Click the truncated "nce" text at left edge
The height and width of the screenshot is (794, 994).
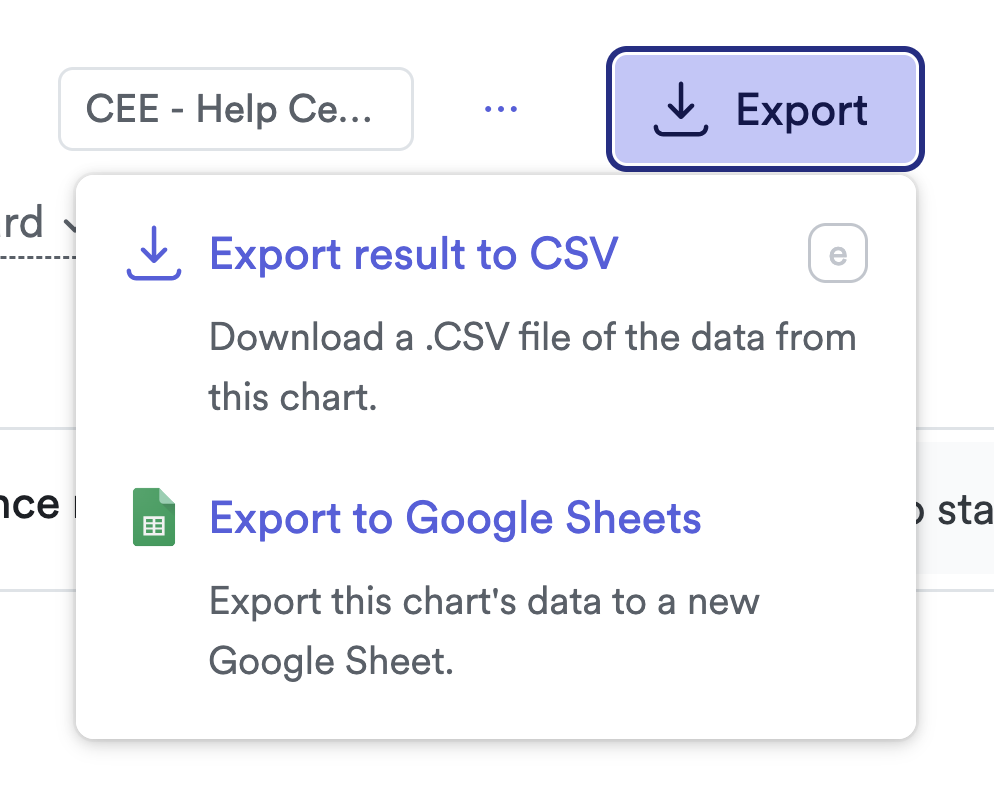[x=30, y=505]
